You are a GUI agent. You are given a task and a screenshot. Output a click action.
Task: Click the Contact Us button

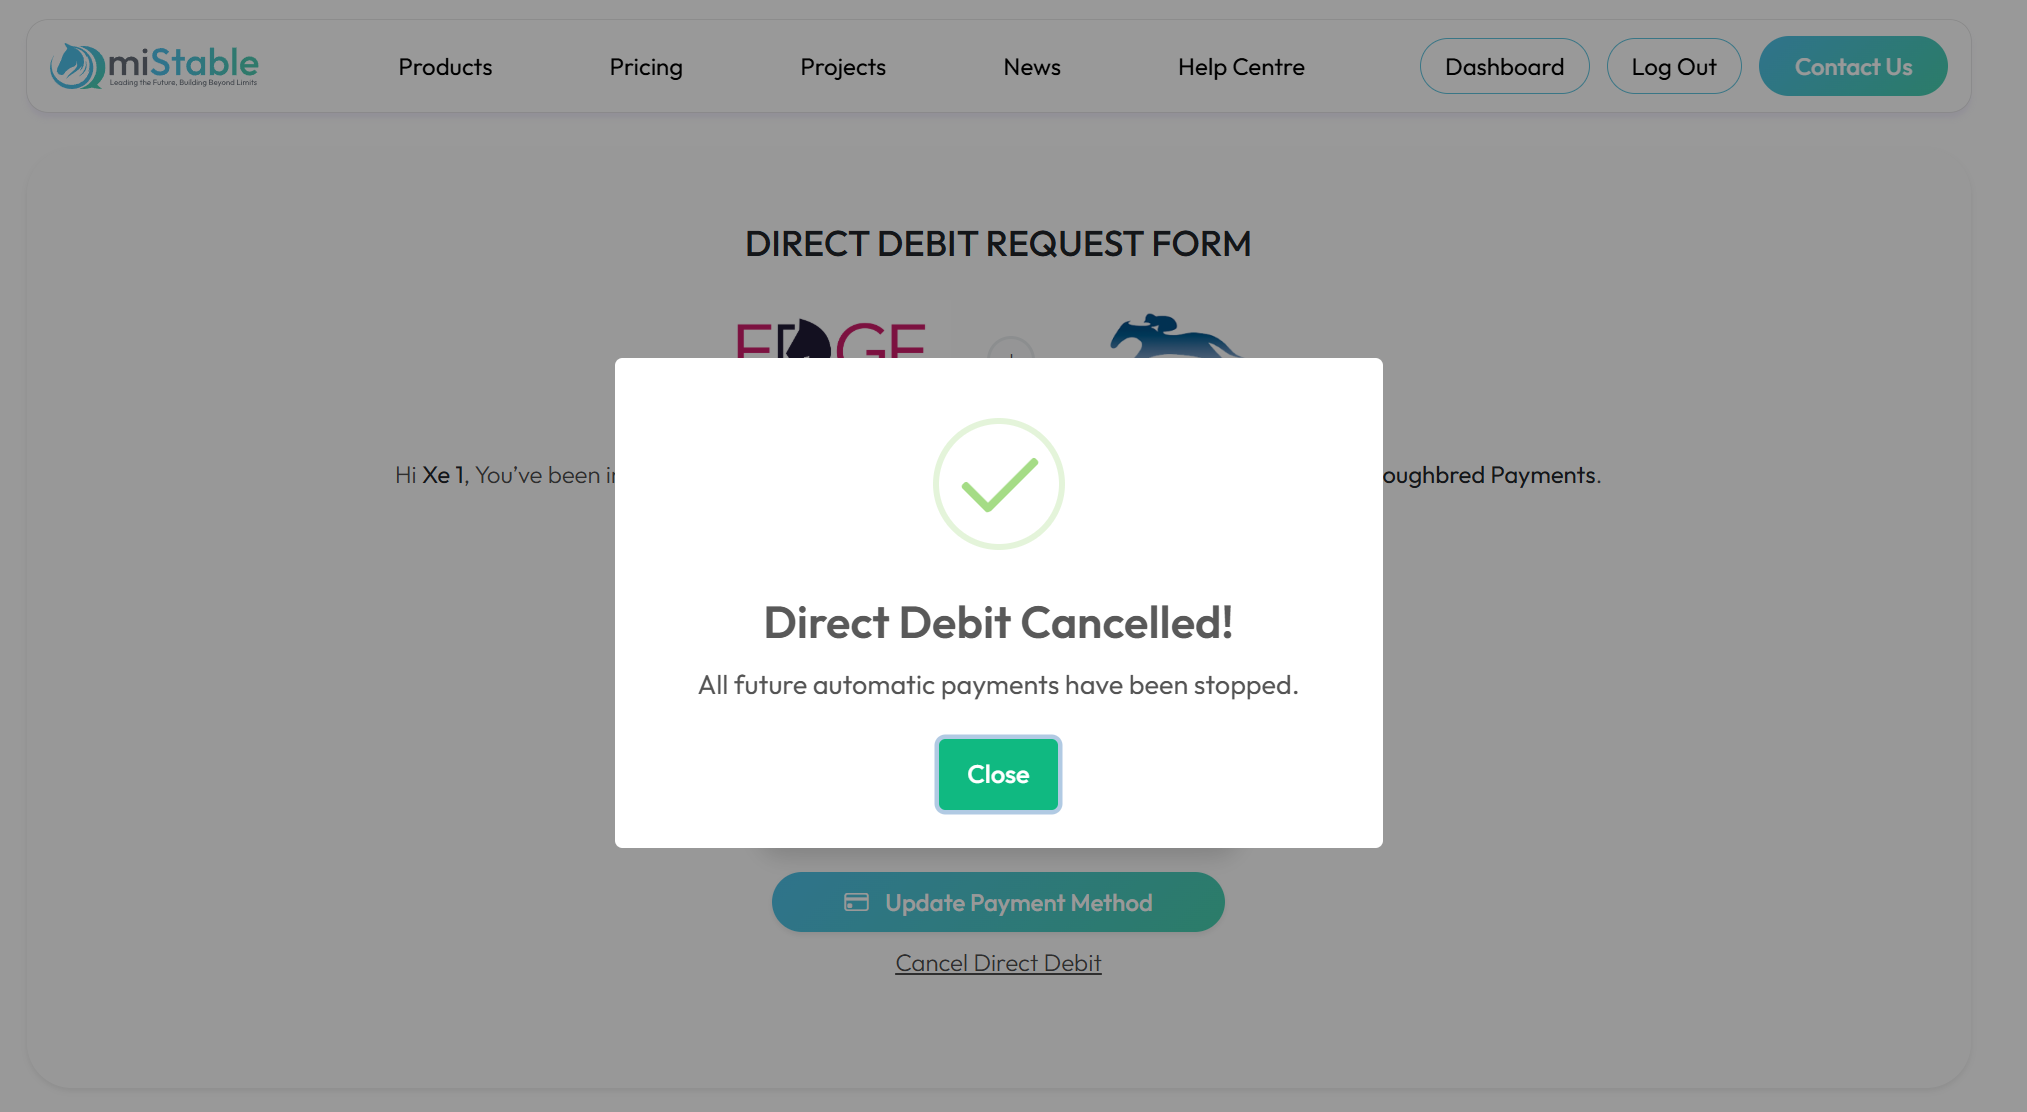tap(1853, 67)
